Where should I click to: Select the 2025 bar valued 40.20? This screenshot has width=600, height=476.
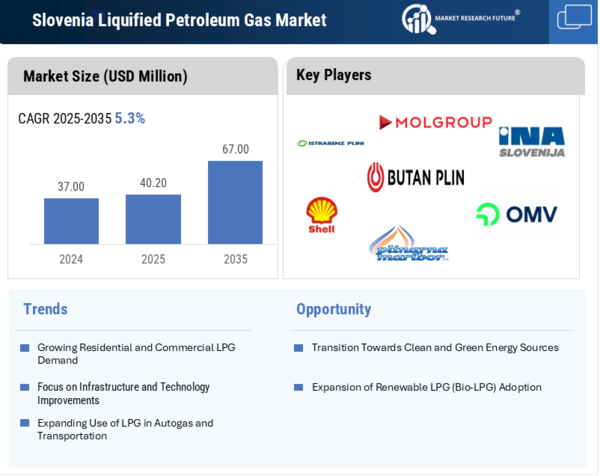[x=153, y=219]
